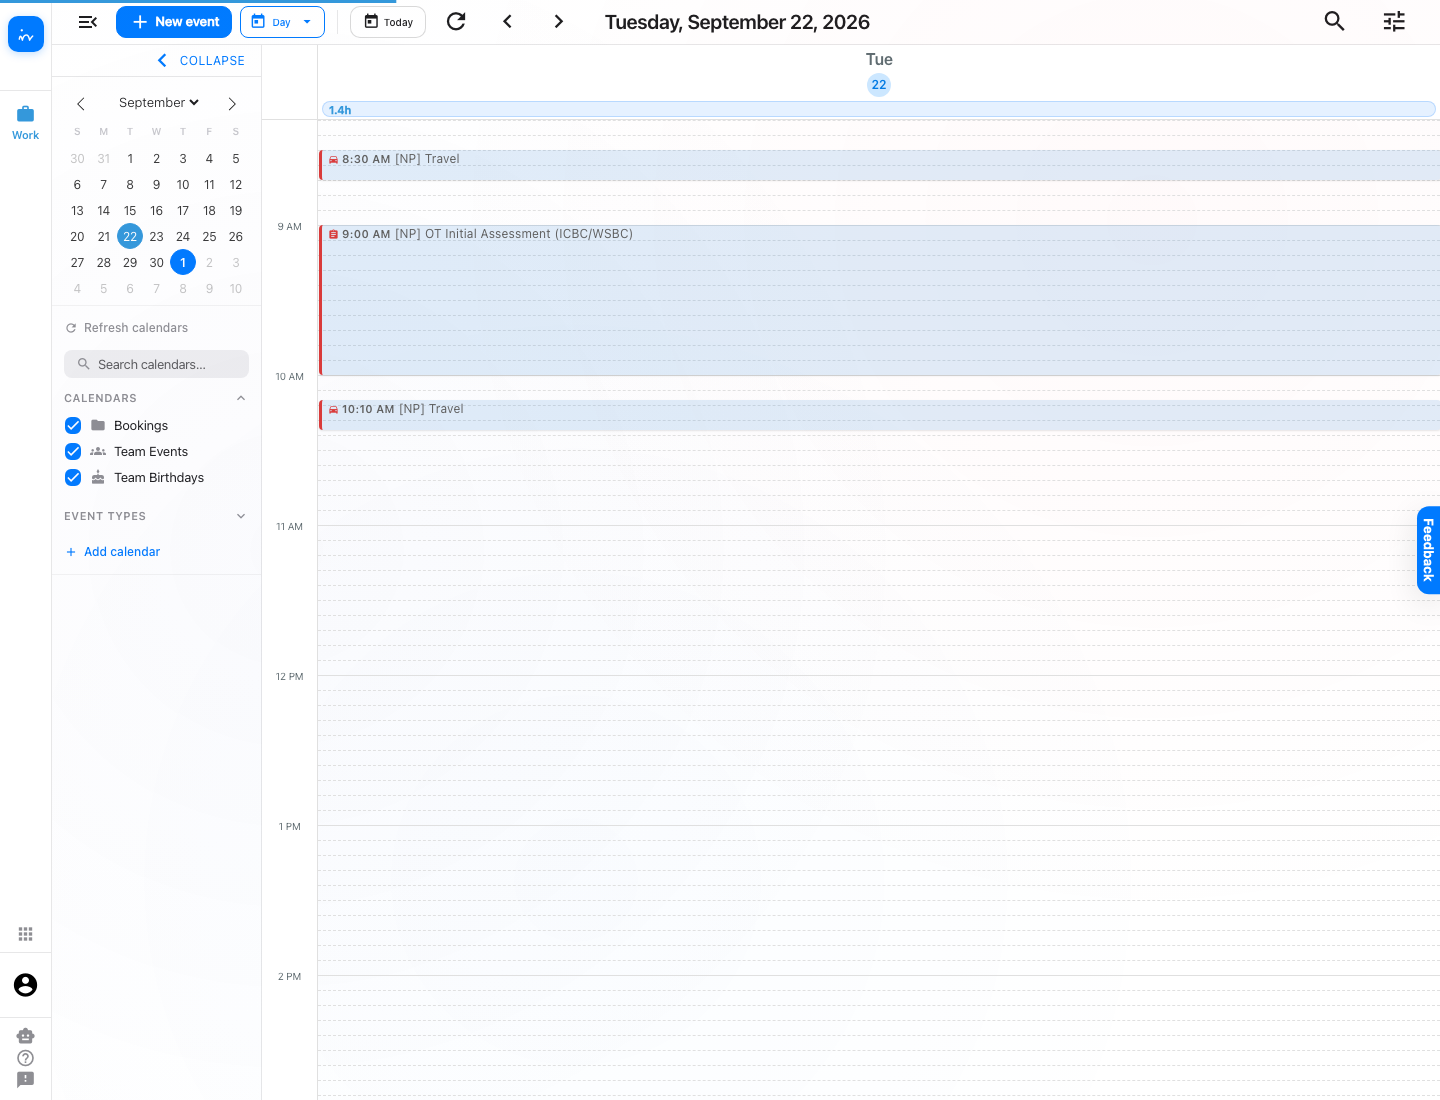
Task: Open the Work workspace
Action: tap(26, 122)
